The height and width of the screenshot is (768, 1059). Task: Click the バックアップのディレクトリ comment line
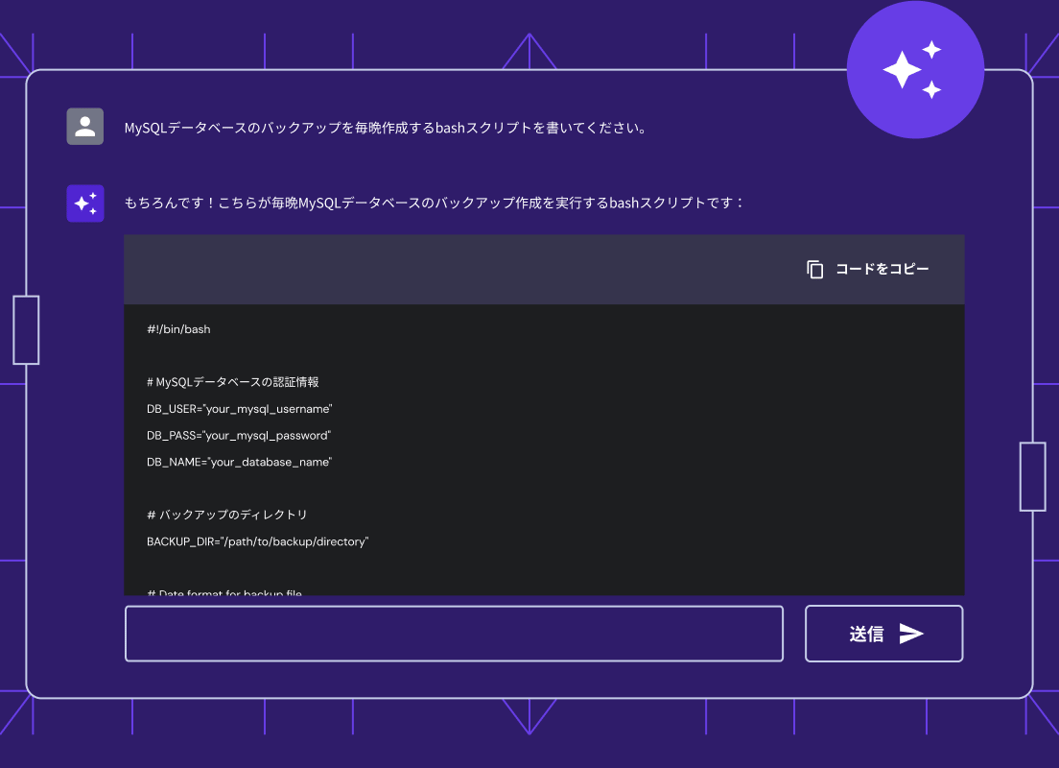(x=227, y=515)
